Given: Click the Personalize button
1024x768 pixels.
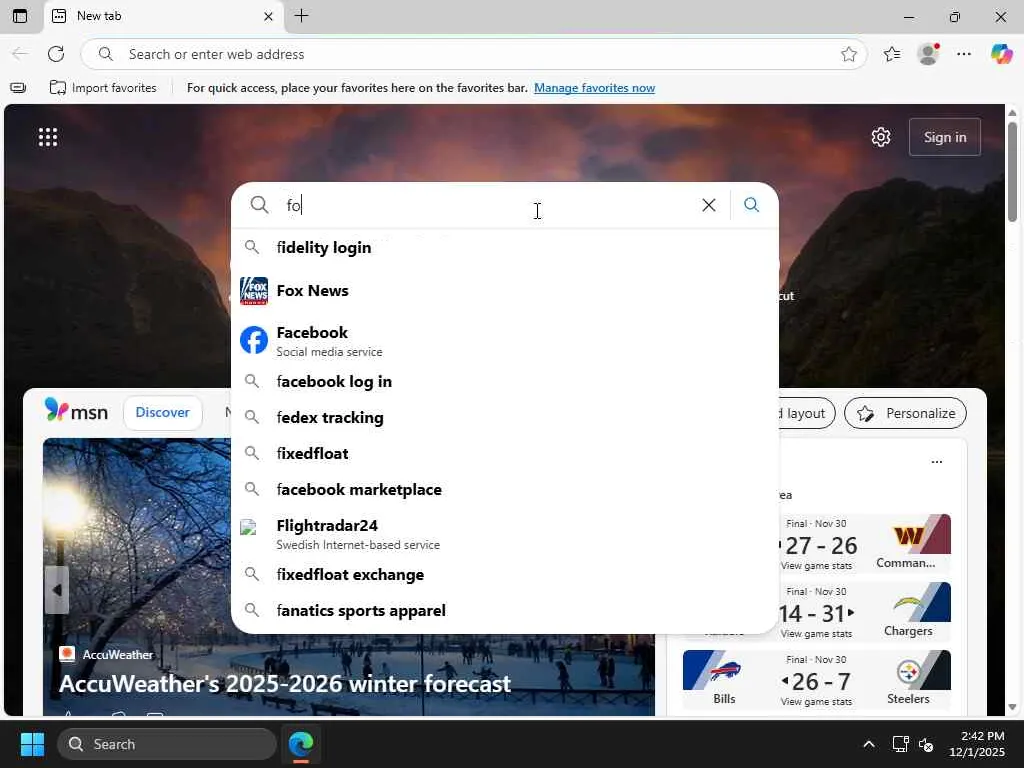Looking at the screenshot, I should [x=905, y=413].
